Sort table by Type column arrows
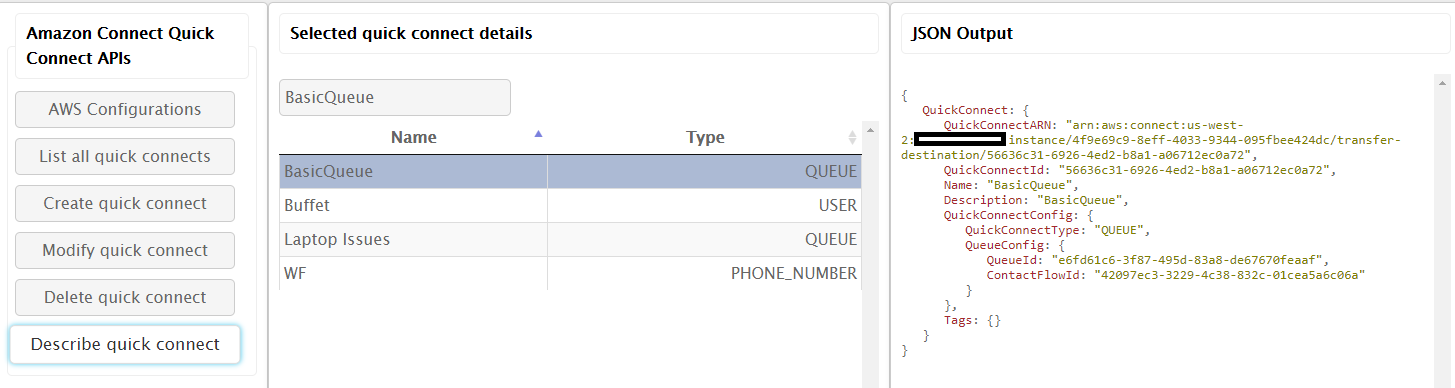The height and width of the screenshot is (388, 1455). click(852, 137)
